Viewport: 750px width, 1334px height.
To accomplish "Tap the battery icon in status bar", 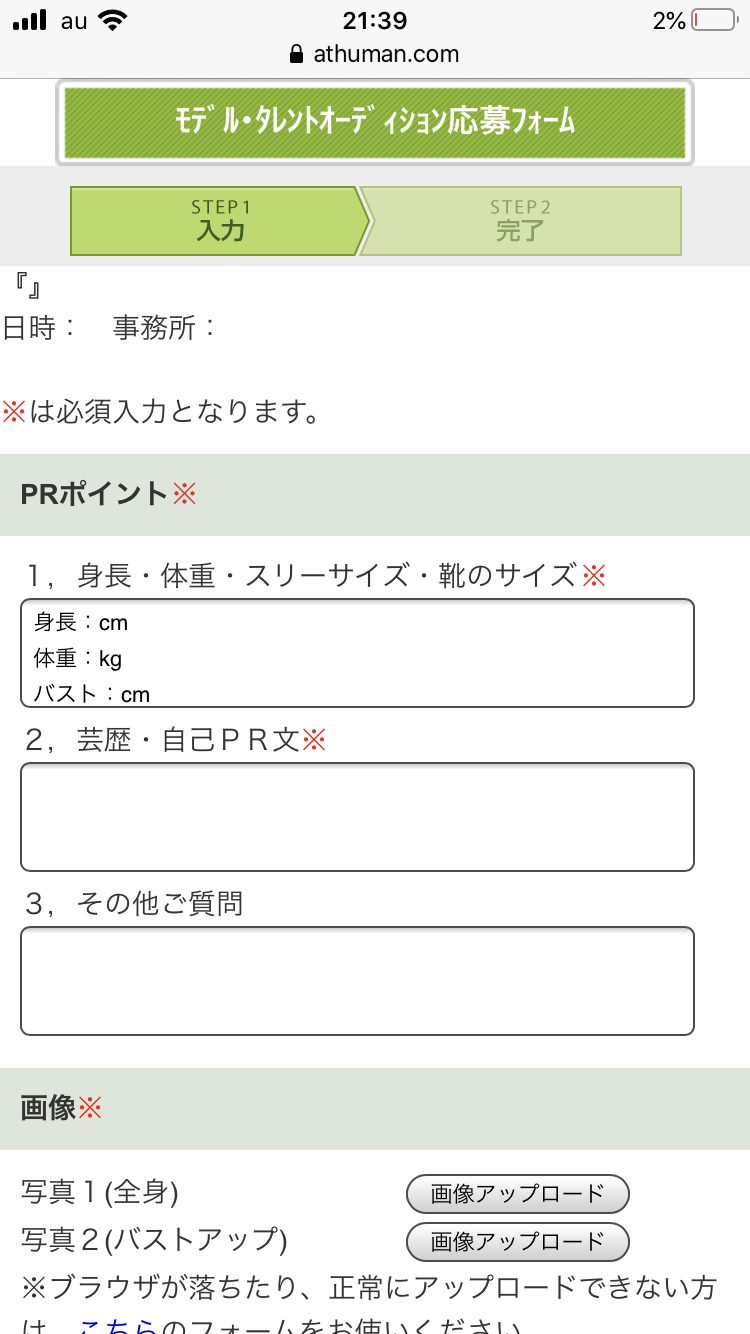I will tap(714, 20).
